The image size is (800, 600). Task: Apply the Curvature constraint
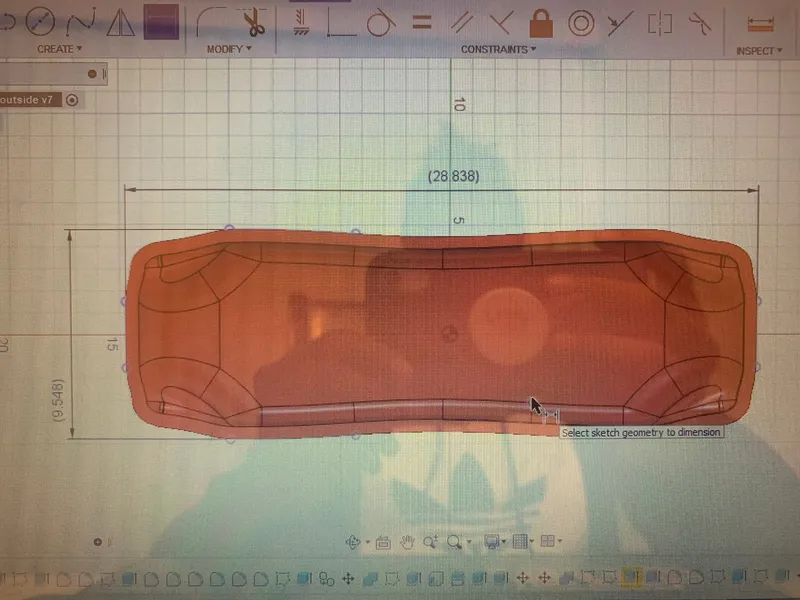(699, 24)
